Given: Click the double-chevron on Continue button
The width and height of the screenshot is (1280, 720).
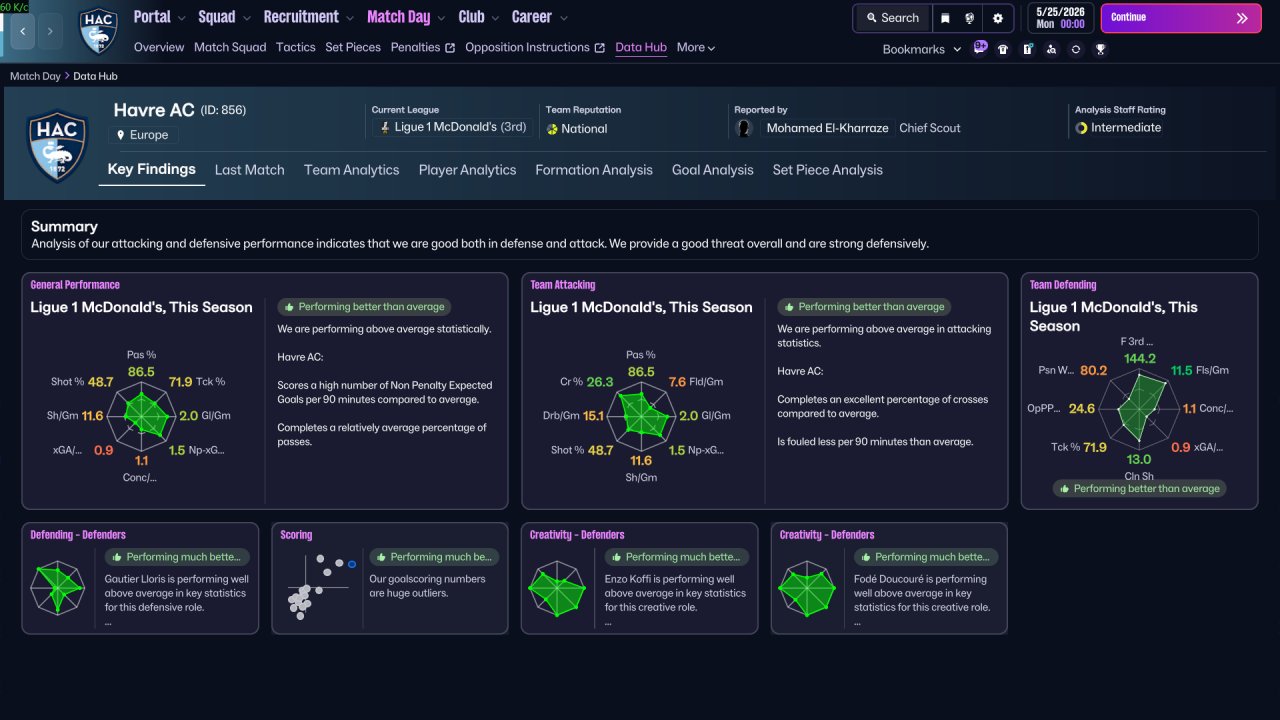Looking at the screenshot, I should [1242, 18].
